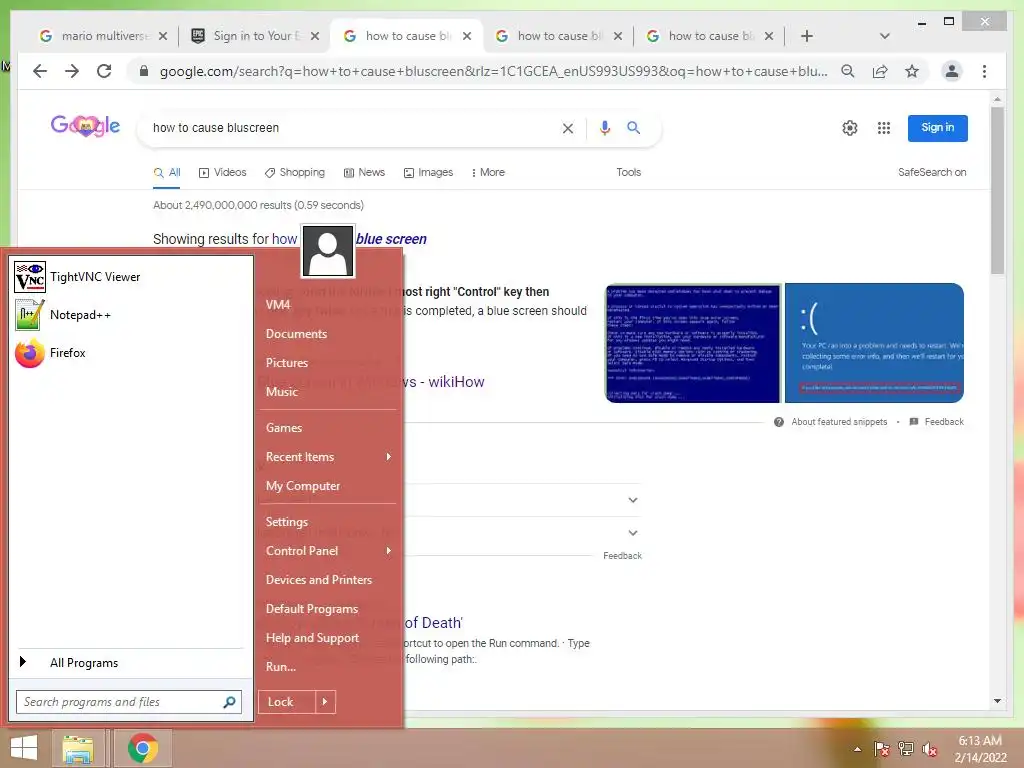This screenshot has width=1024, height=768.
Task: Open the arrow next to Lock
Action: click(x=325, y=702)
